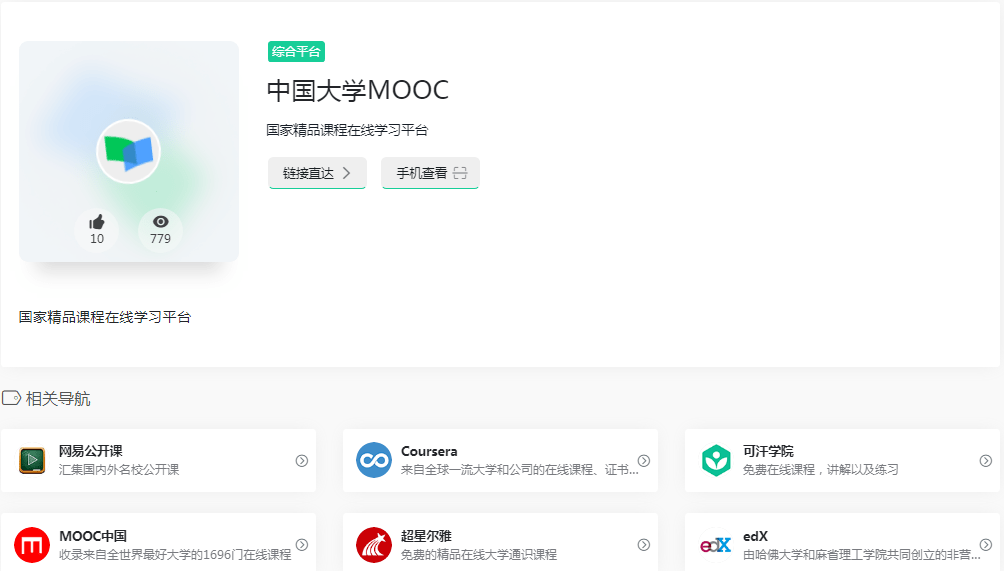Click the eye views icon
The image size is (1004, 571).
161,221
